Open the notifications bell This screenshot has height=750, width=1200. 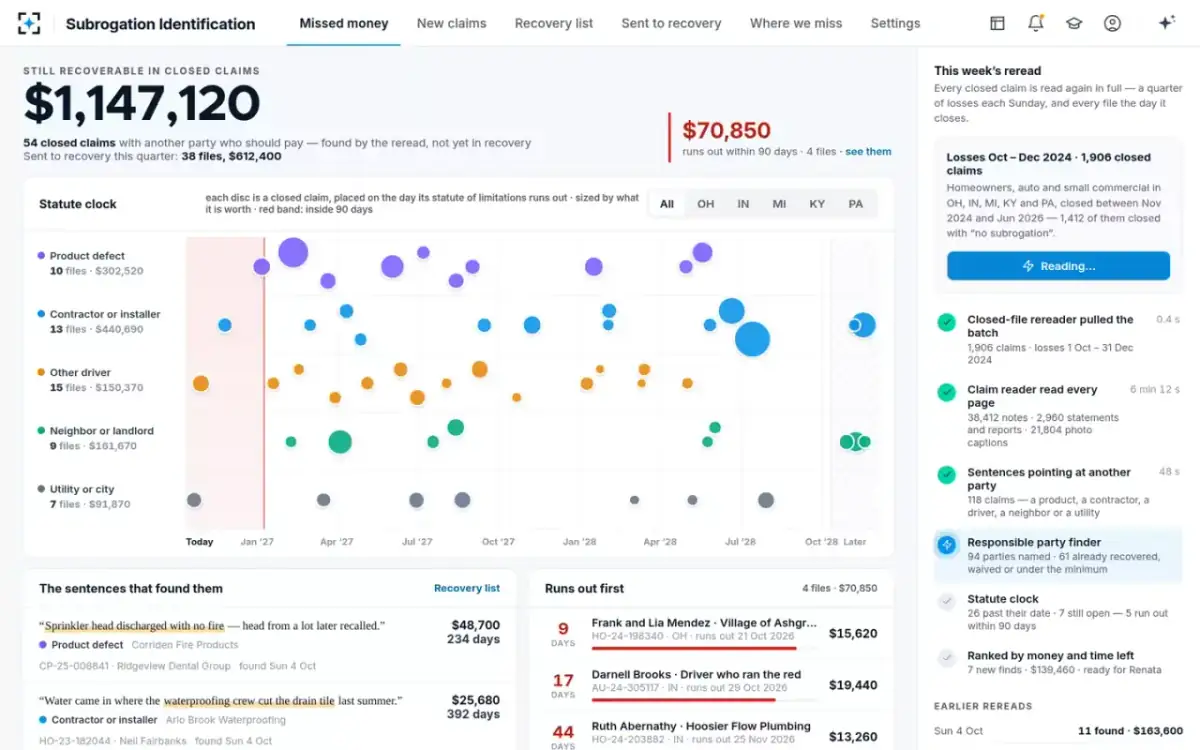pyautogui.click(x=1036, y=23)
